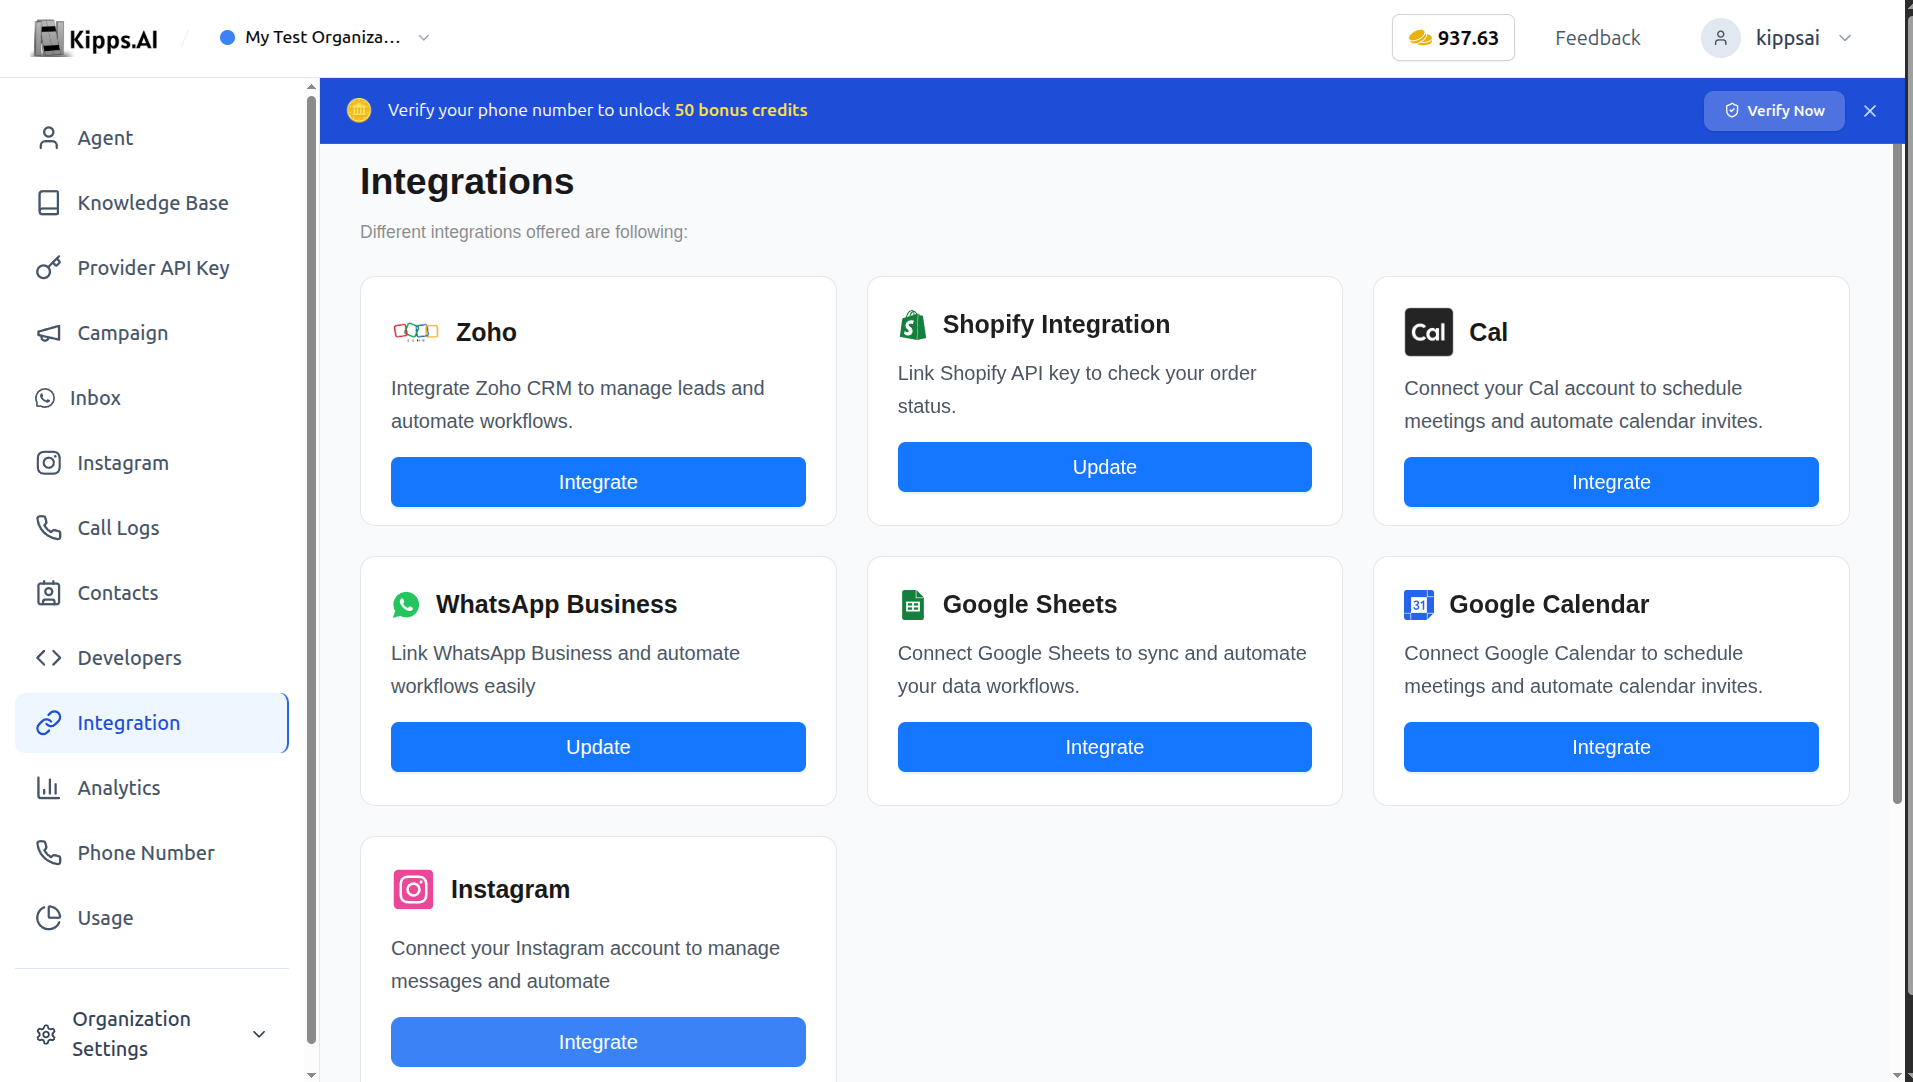
Task: Click the Call Logs phone icon
Action: pyautogui.click(x=48, y=528)
